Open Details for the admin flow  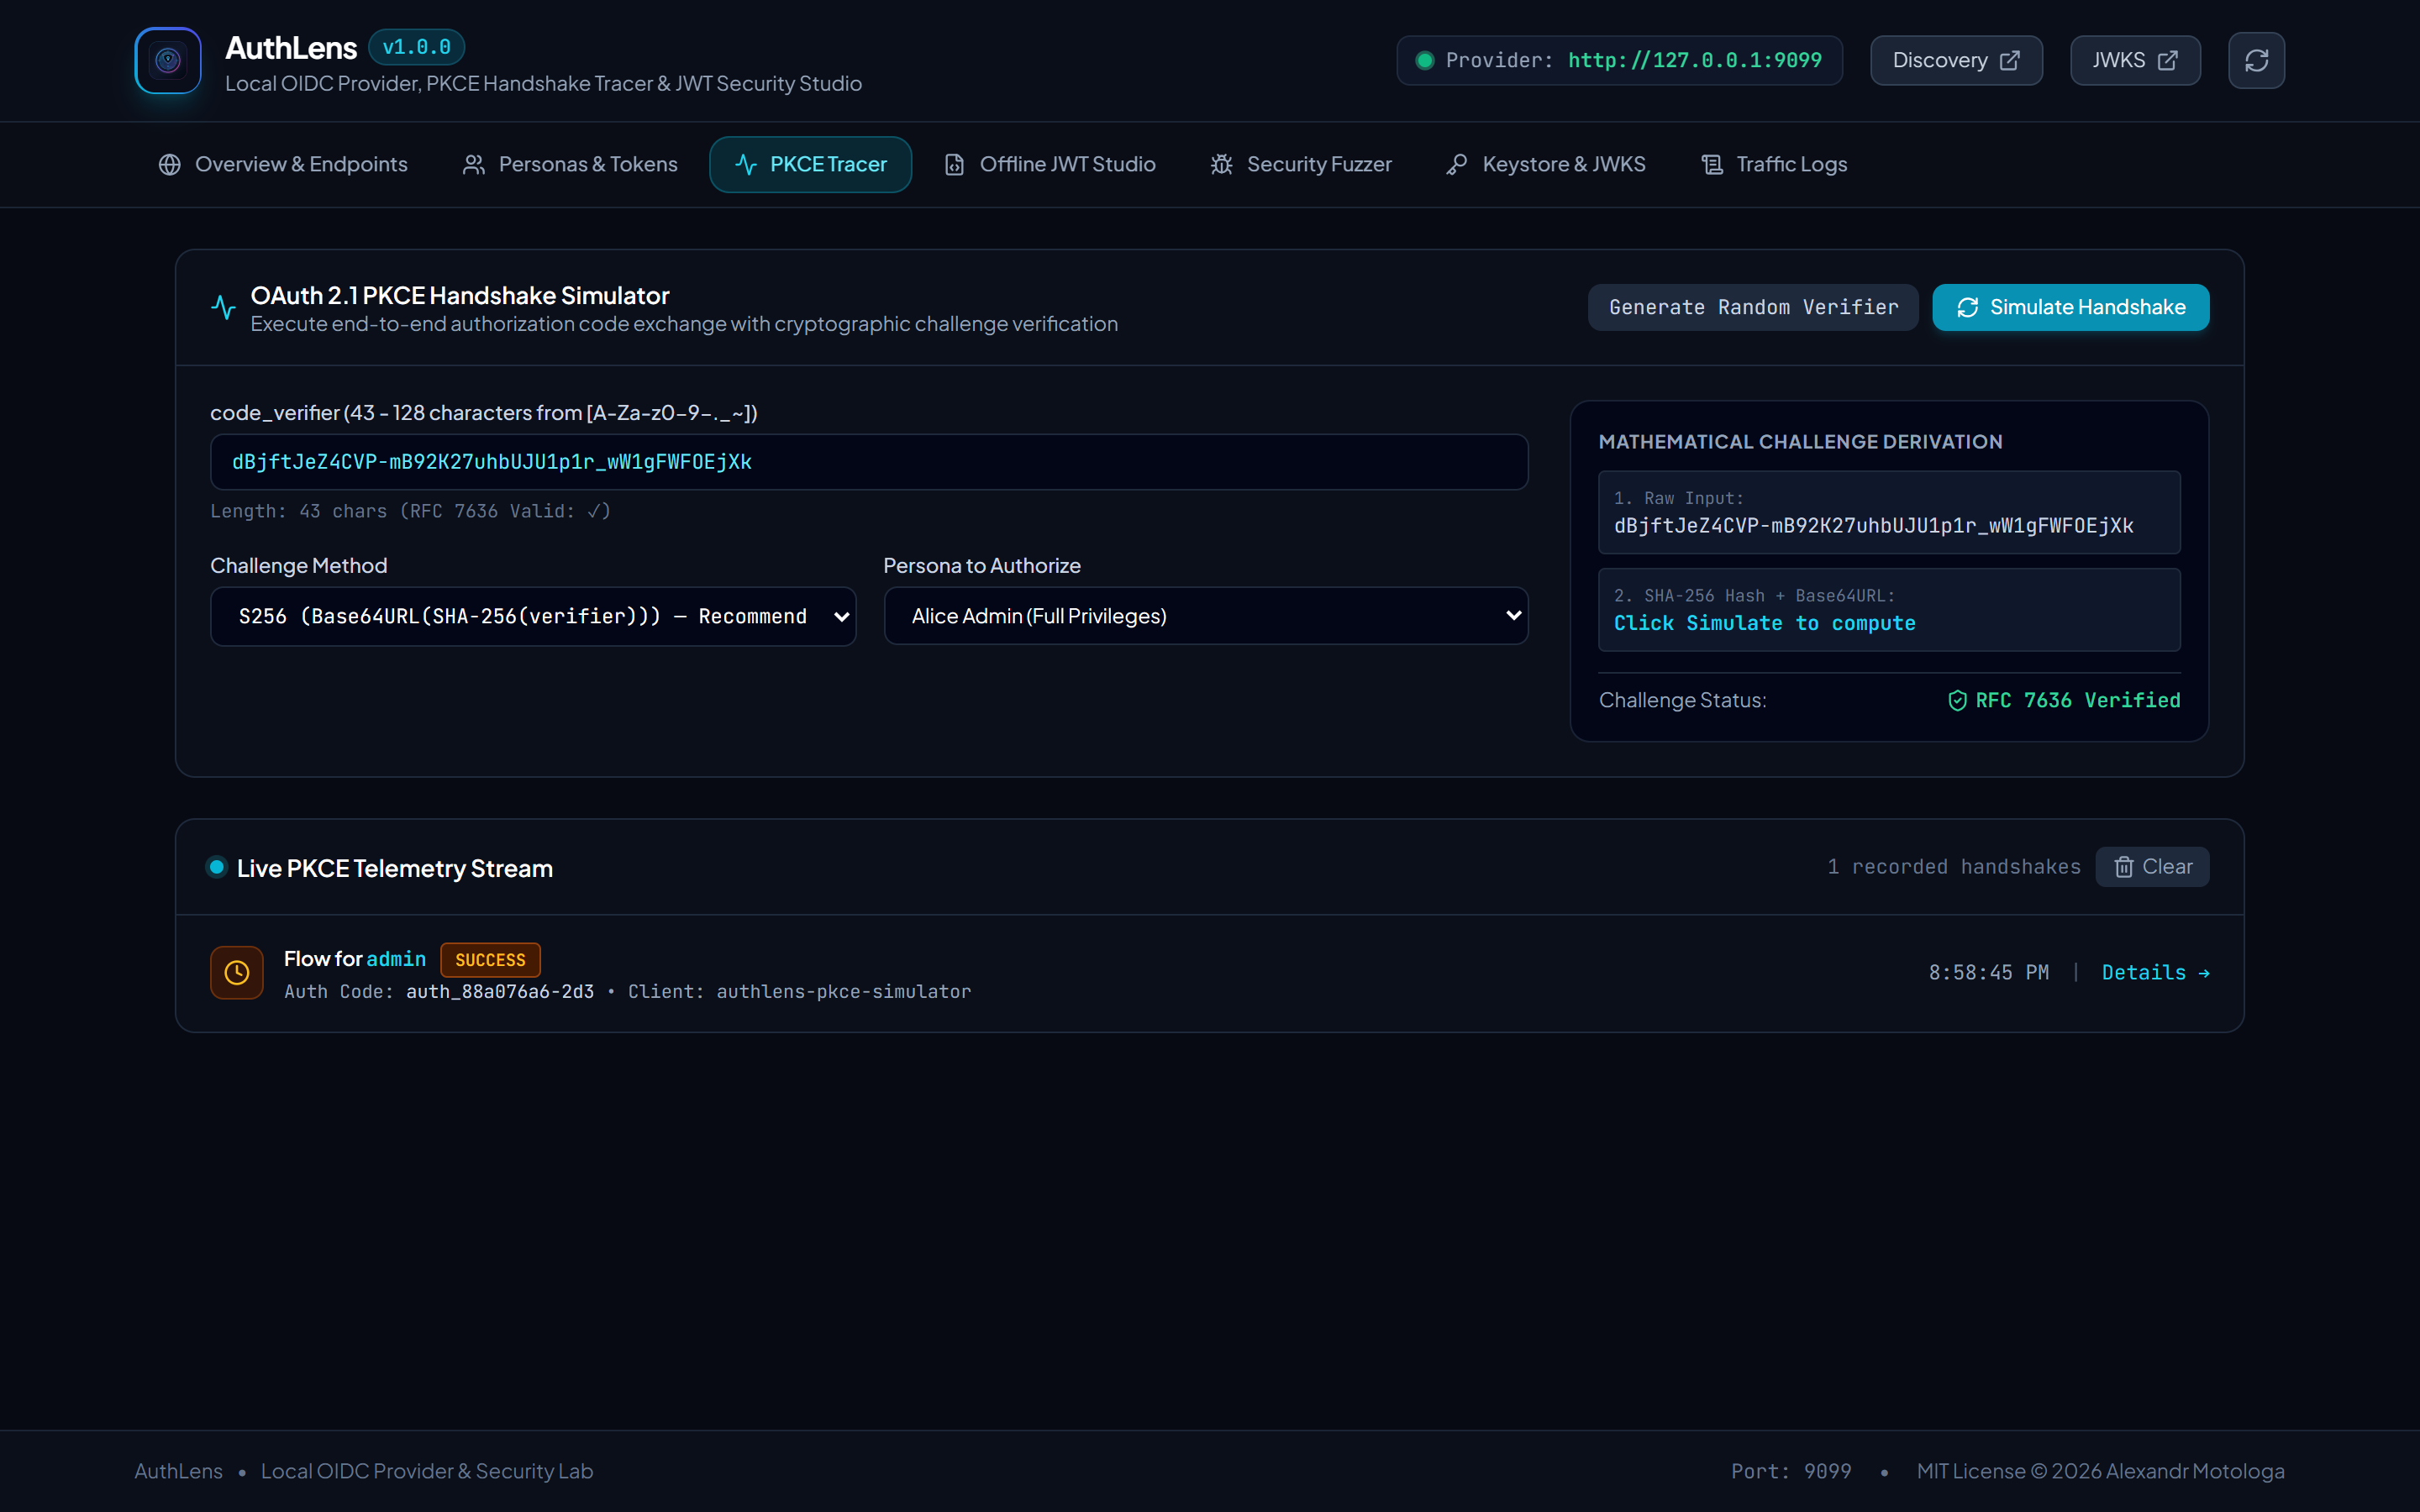coord(2155,973)
